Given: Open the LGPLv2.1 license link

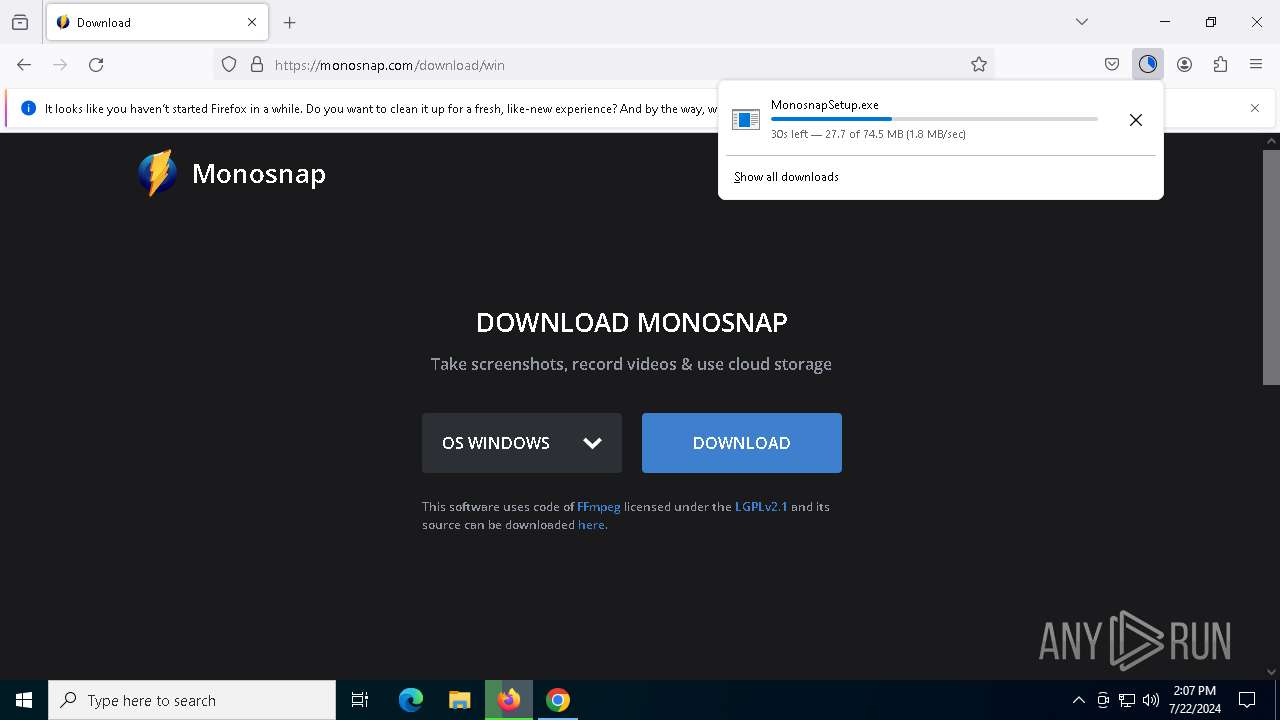Looking at the screenshot, I should pyautogui.click(x=761, y=507).
